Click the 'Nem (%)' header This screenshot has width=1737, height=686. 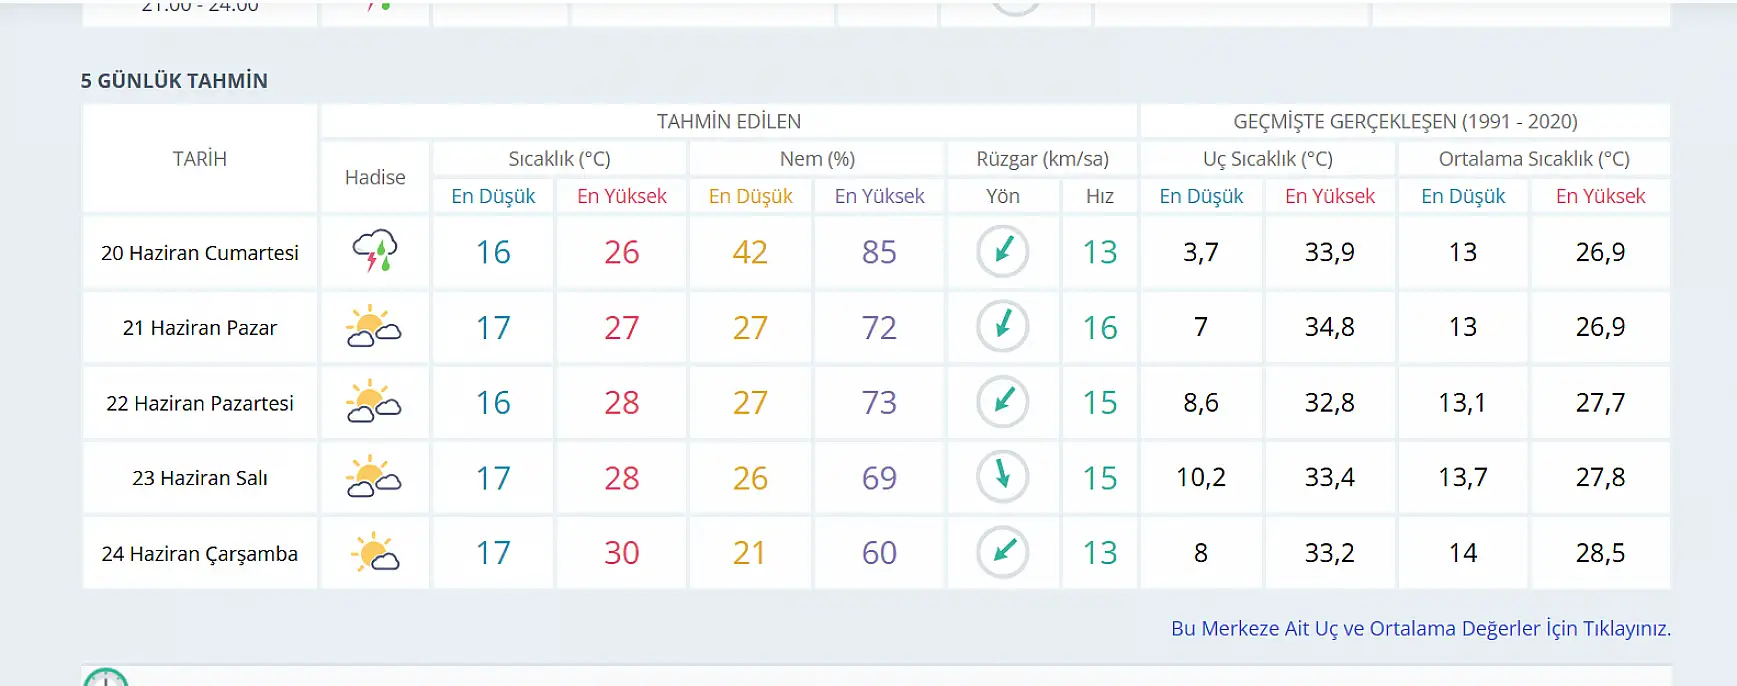[x=817, y=159]
